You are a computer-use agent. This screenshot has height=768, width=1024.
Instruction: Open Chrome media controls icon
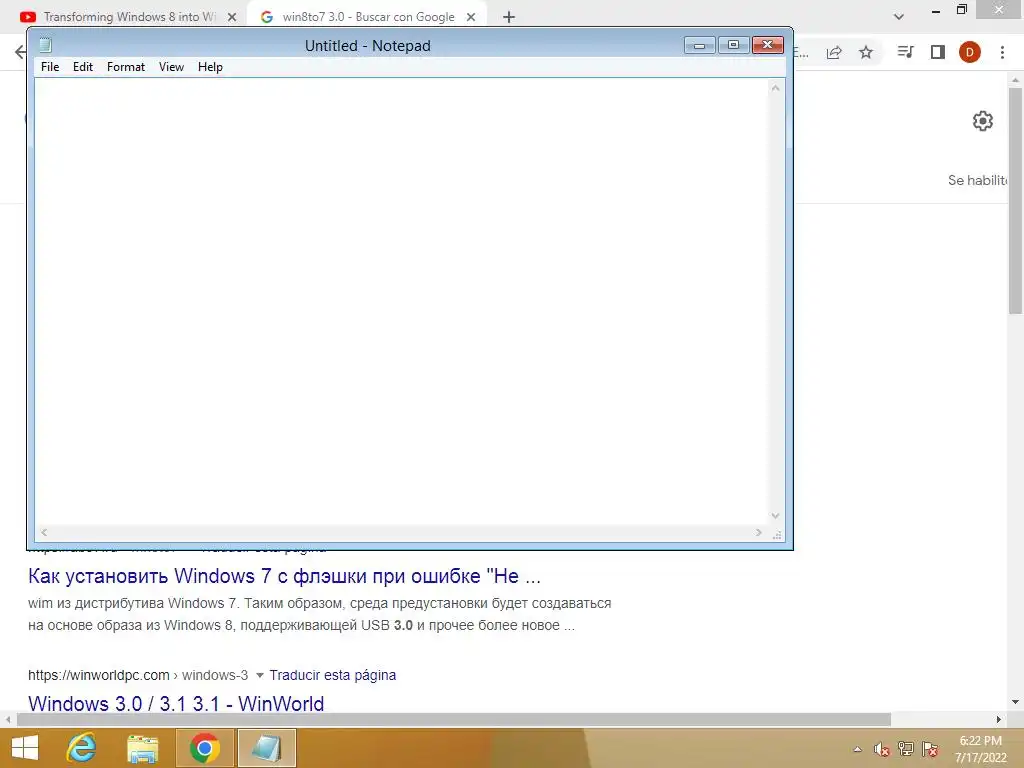click(905, 52)
